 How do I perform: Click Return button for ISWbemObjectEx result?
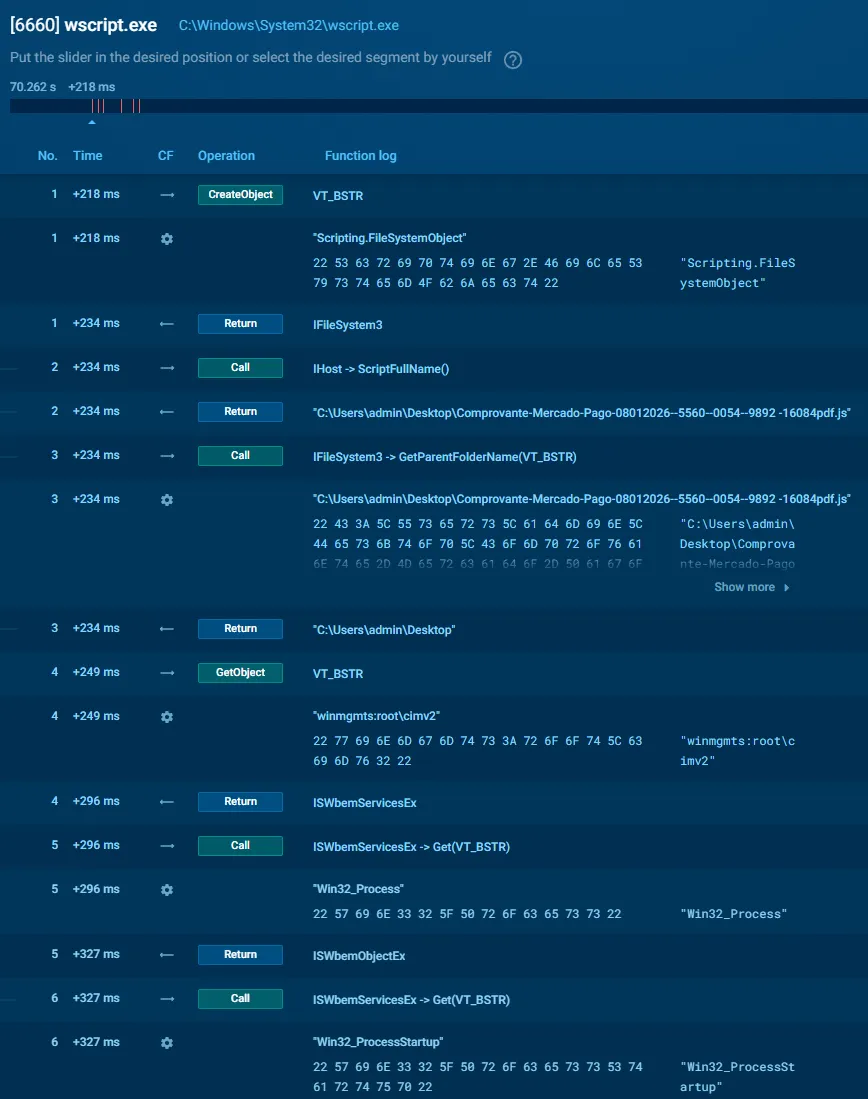tap(240, 955)
